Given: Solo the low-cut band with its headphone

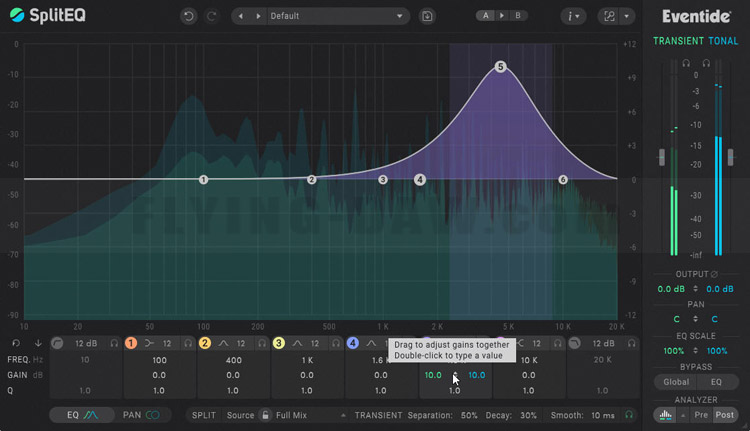Looking at the screenshot, I should coord(114,343).
